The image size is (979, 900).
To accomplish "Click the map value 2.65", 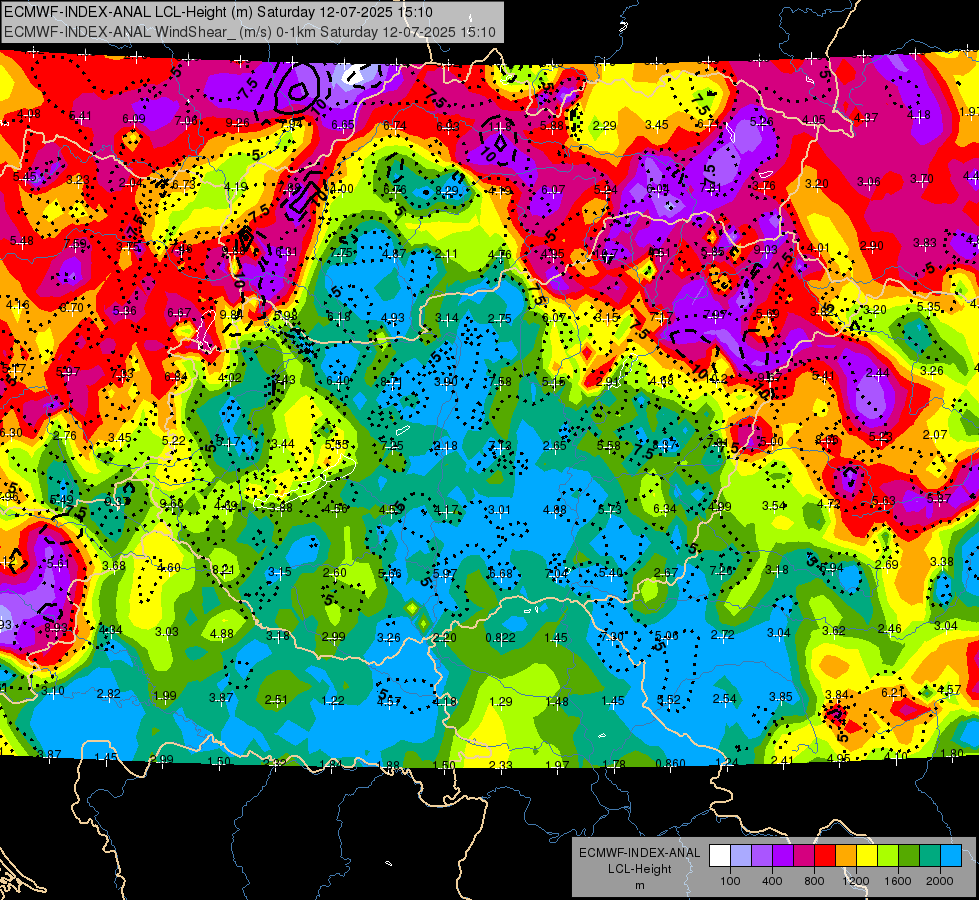I will [554, 445].
